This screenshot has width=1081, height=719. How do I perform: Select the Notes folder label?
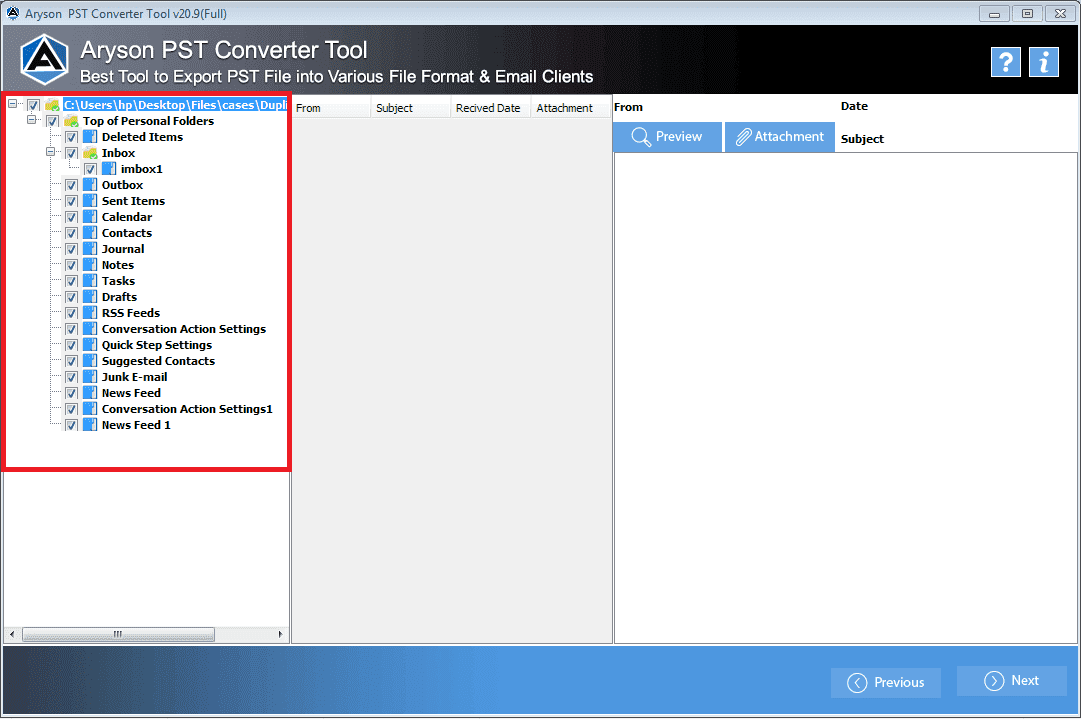click(118, 265)
